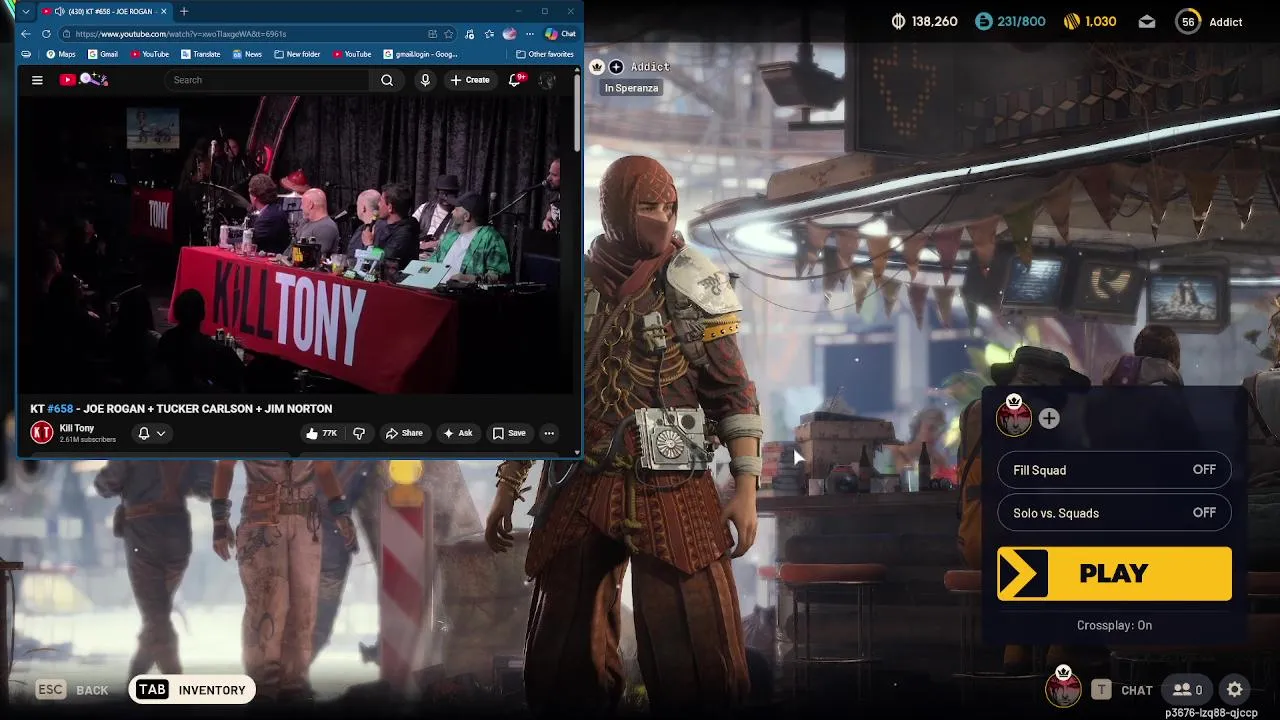This screenshot has height=720, width=1280.
Task: Click the 1,030 yellow currency icon
Action: (1071, 22)
